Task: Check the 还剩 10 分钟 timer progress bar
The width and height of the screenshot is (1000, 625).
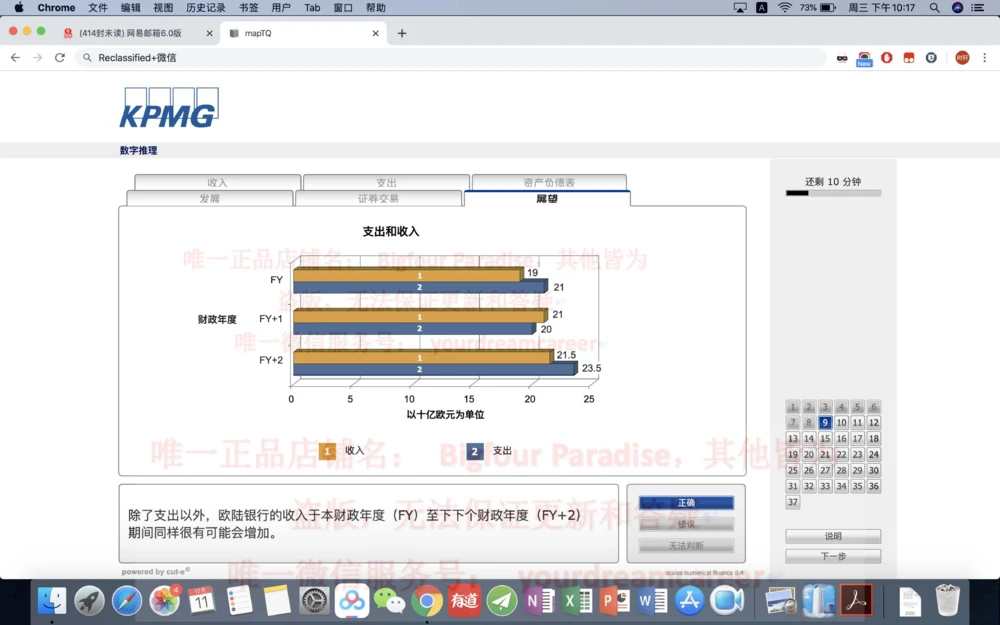Action: click(x=833, y=192)
